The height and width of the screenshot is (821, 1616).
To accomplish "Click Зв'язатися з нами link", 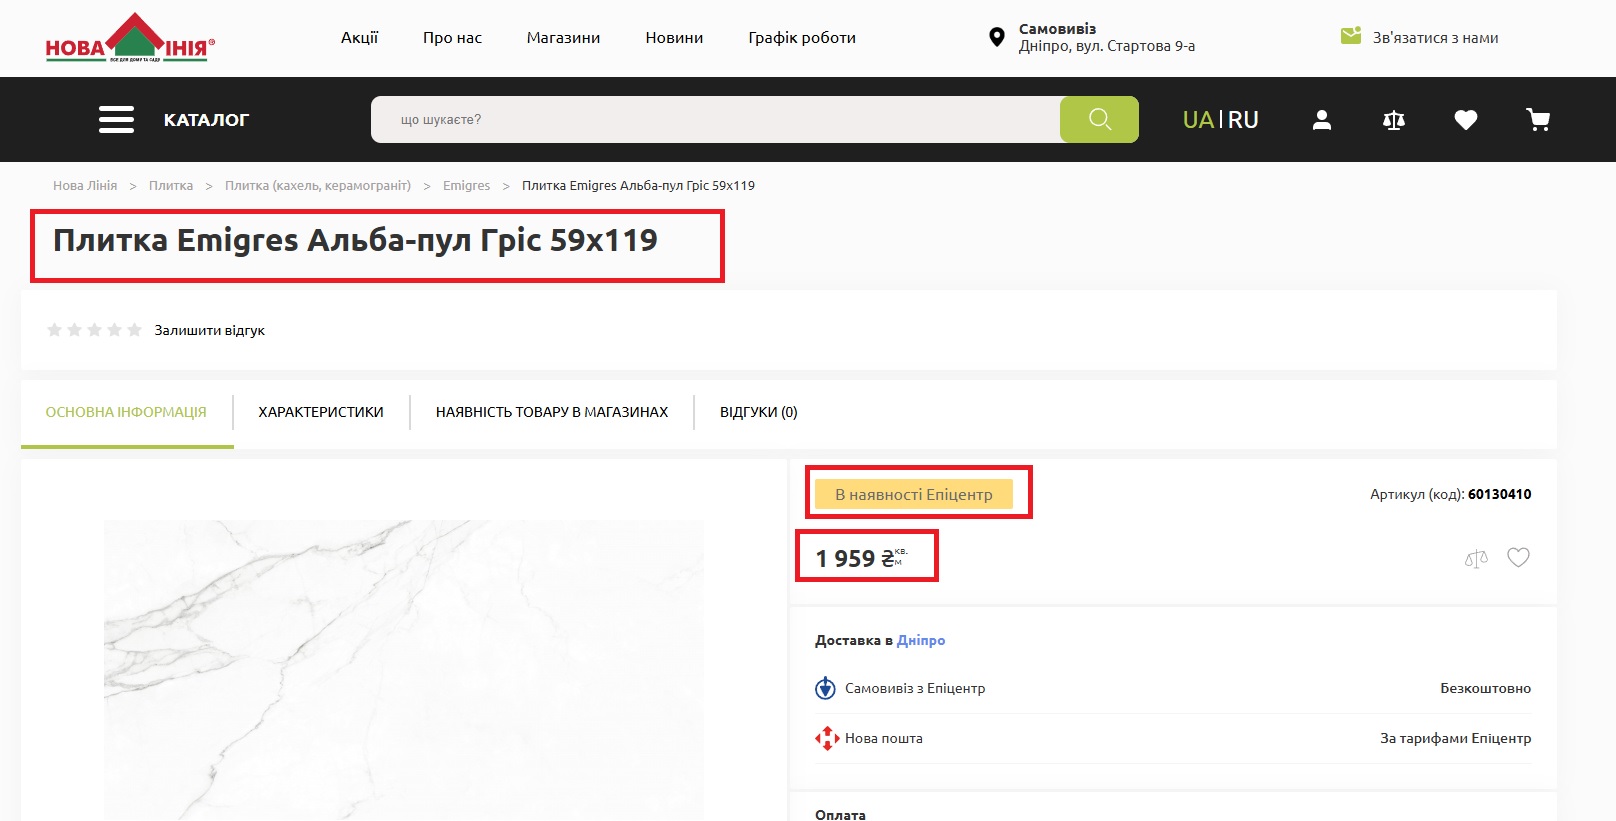I will 1435,38.
